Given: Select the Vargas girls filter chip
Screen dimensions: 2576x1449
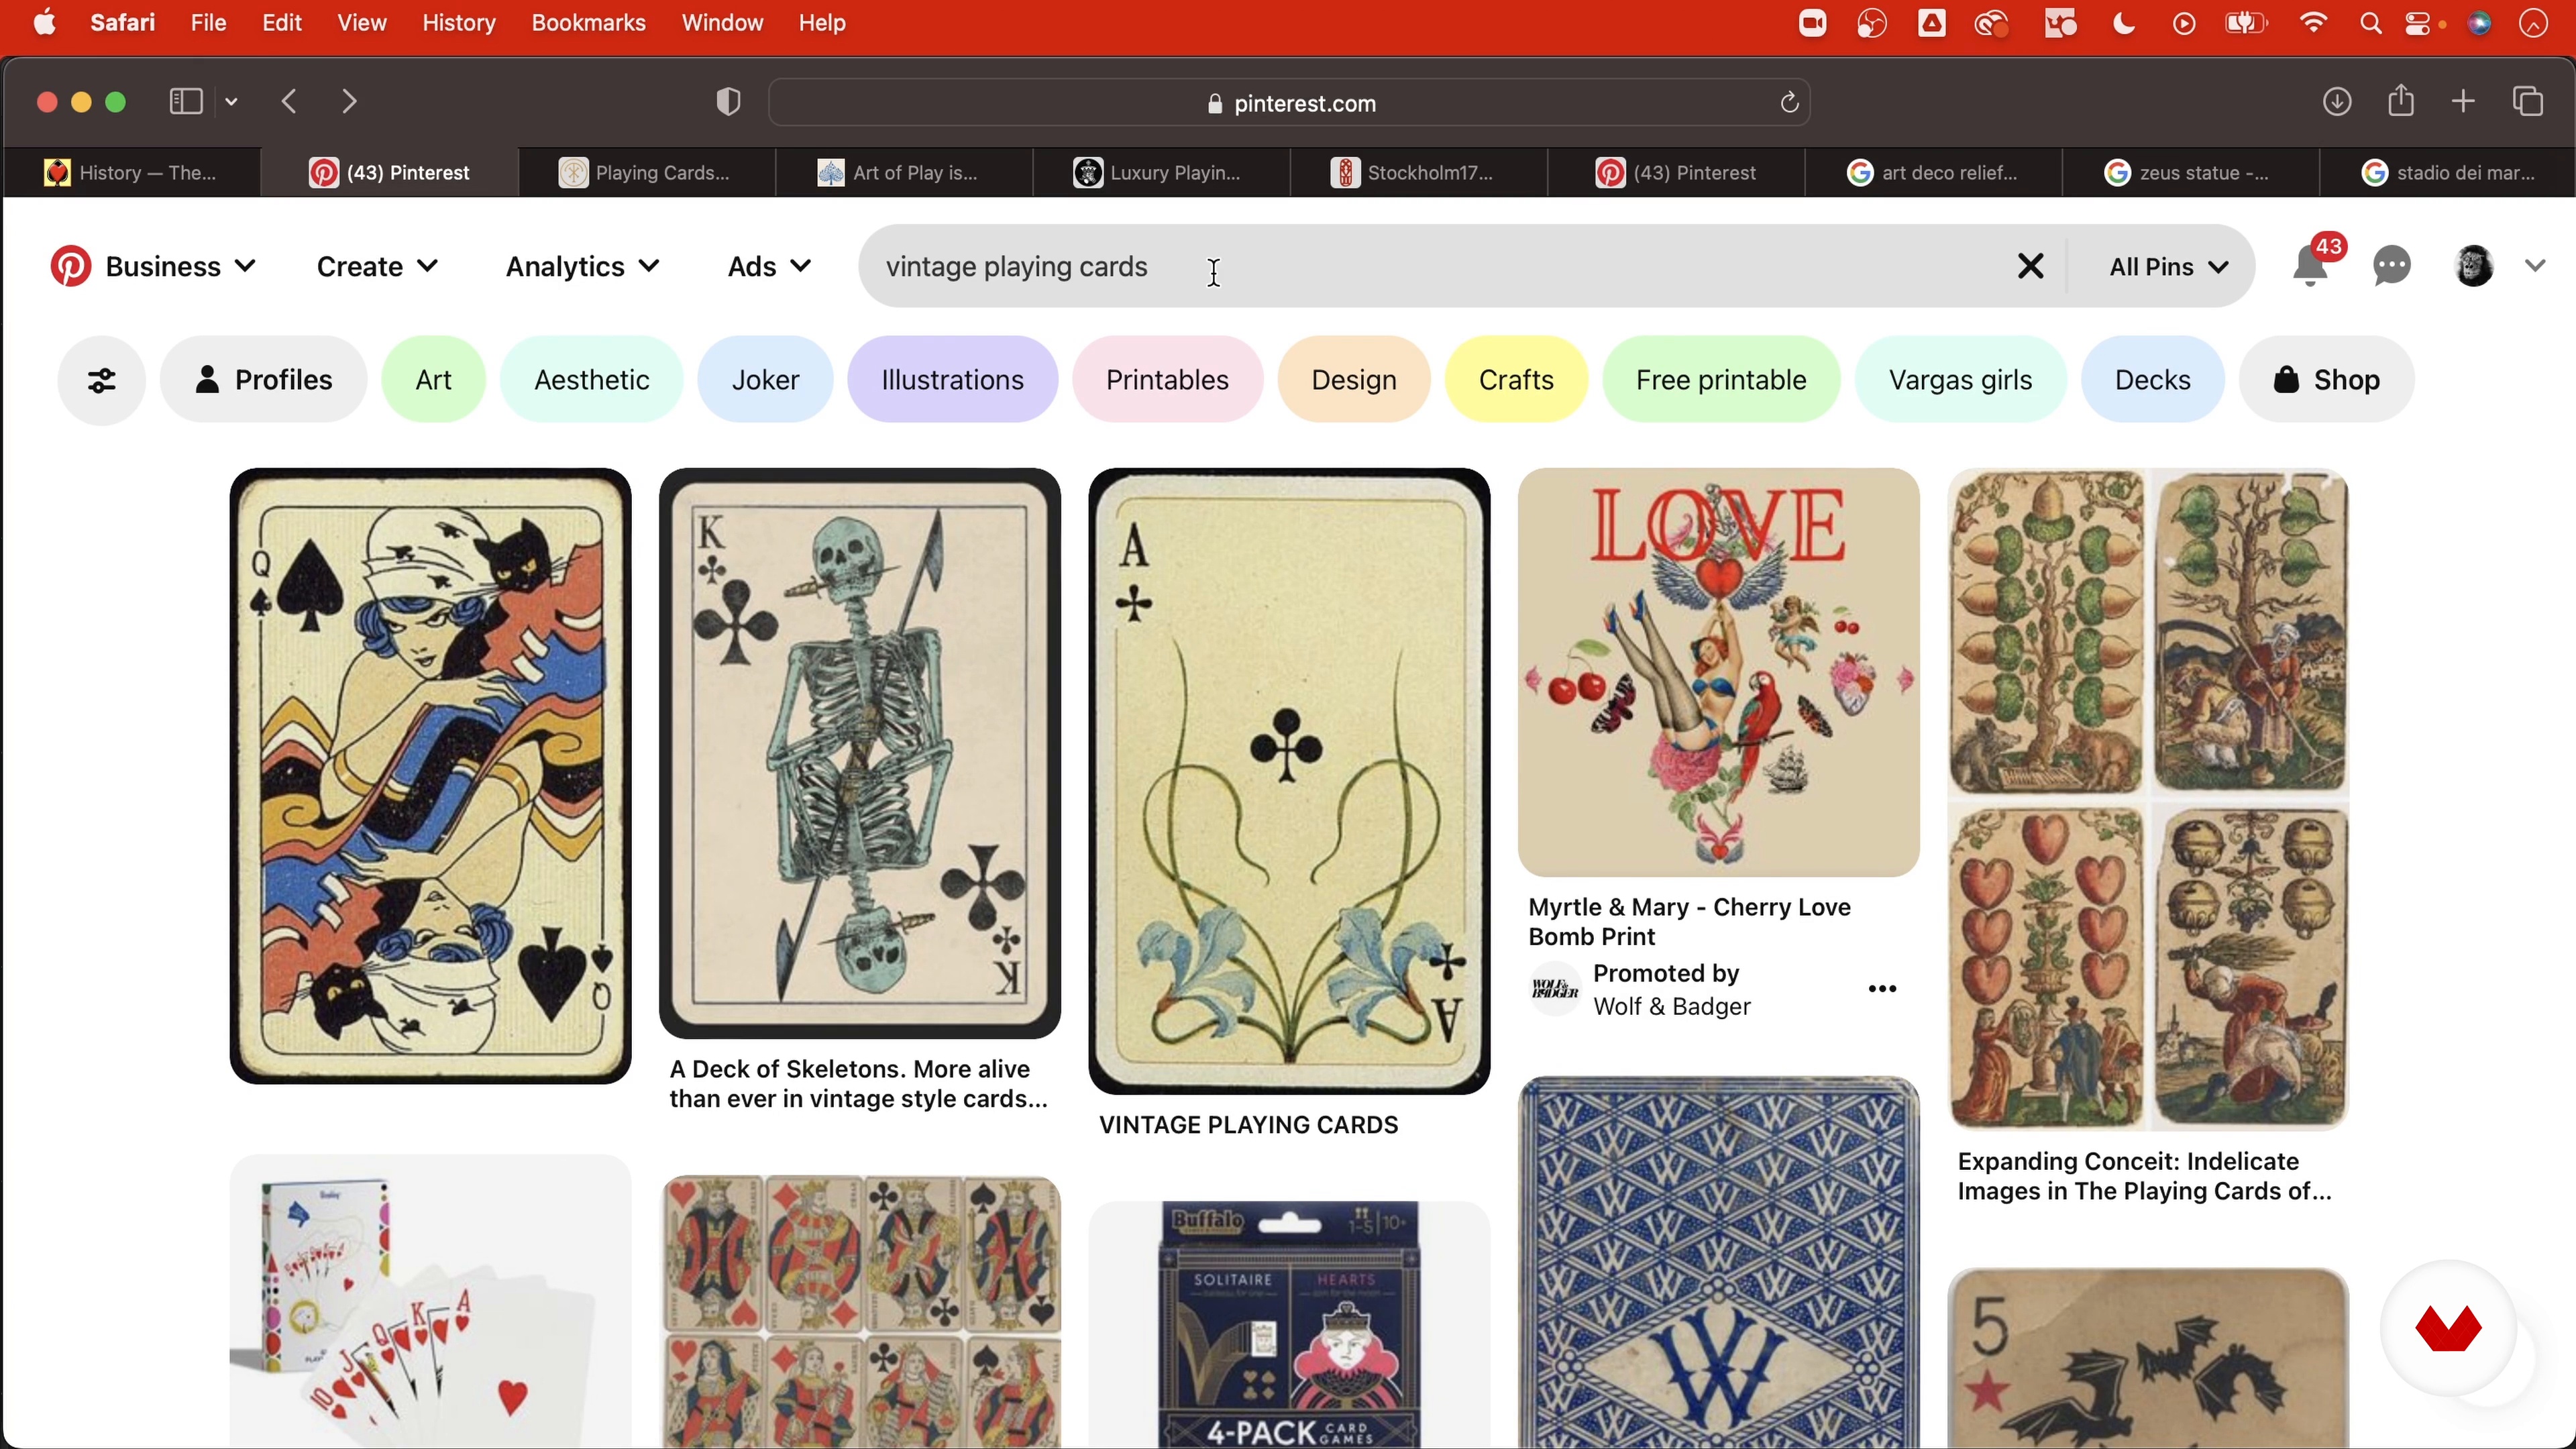Looking at the screenshot, I should pos(1960,380).
